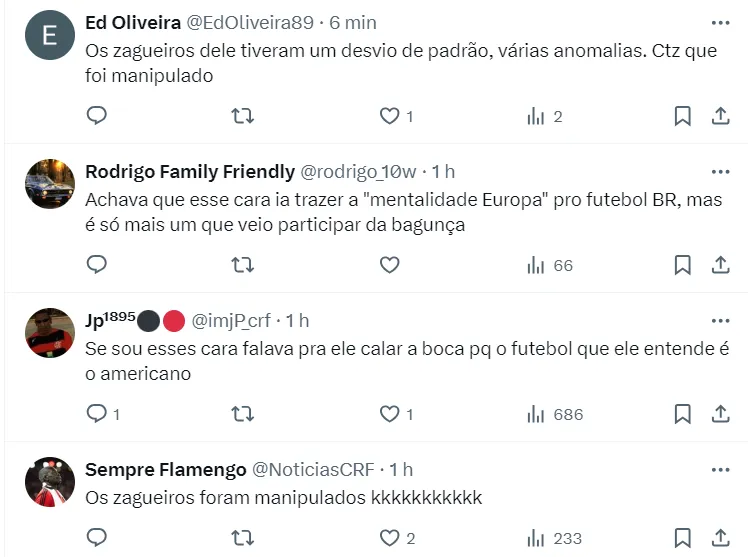
Task: Bookmark Ed Oliveira's tweet
Action: click(682, 116)
